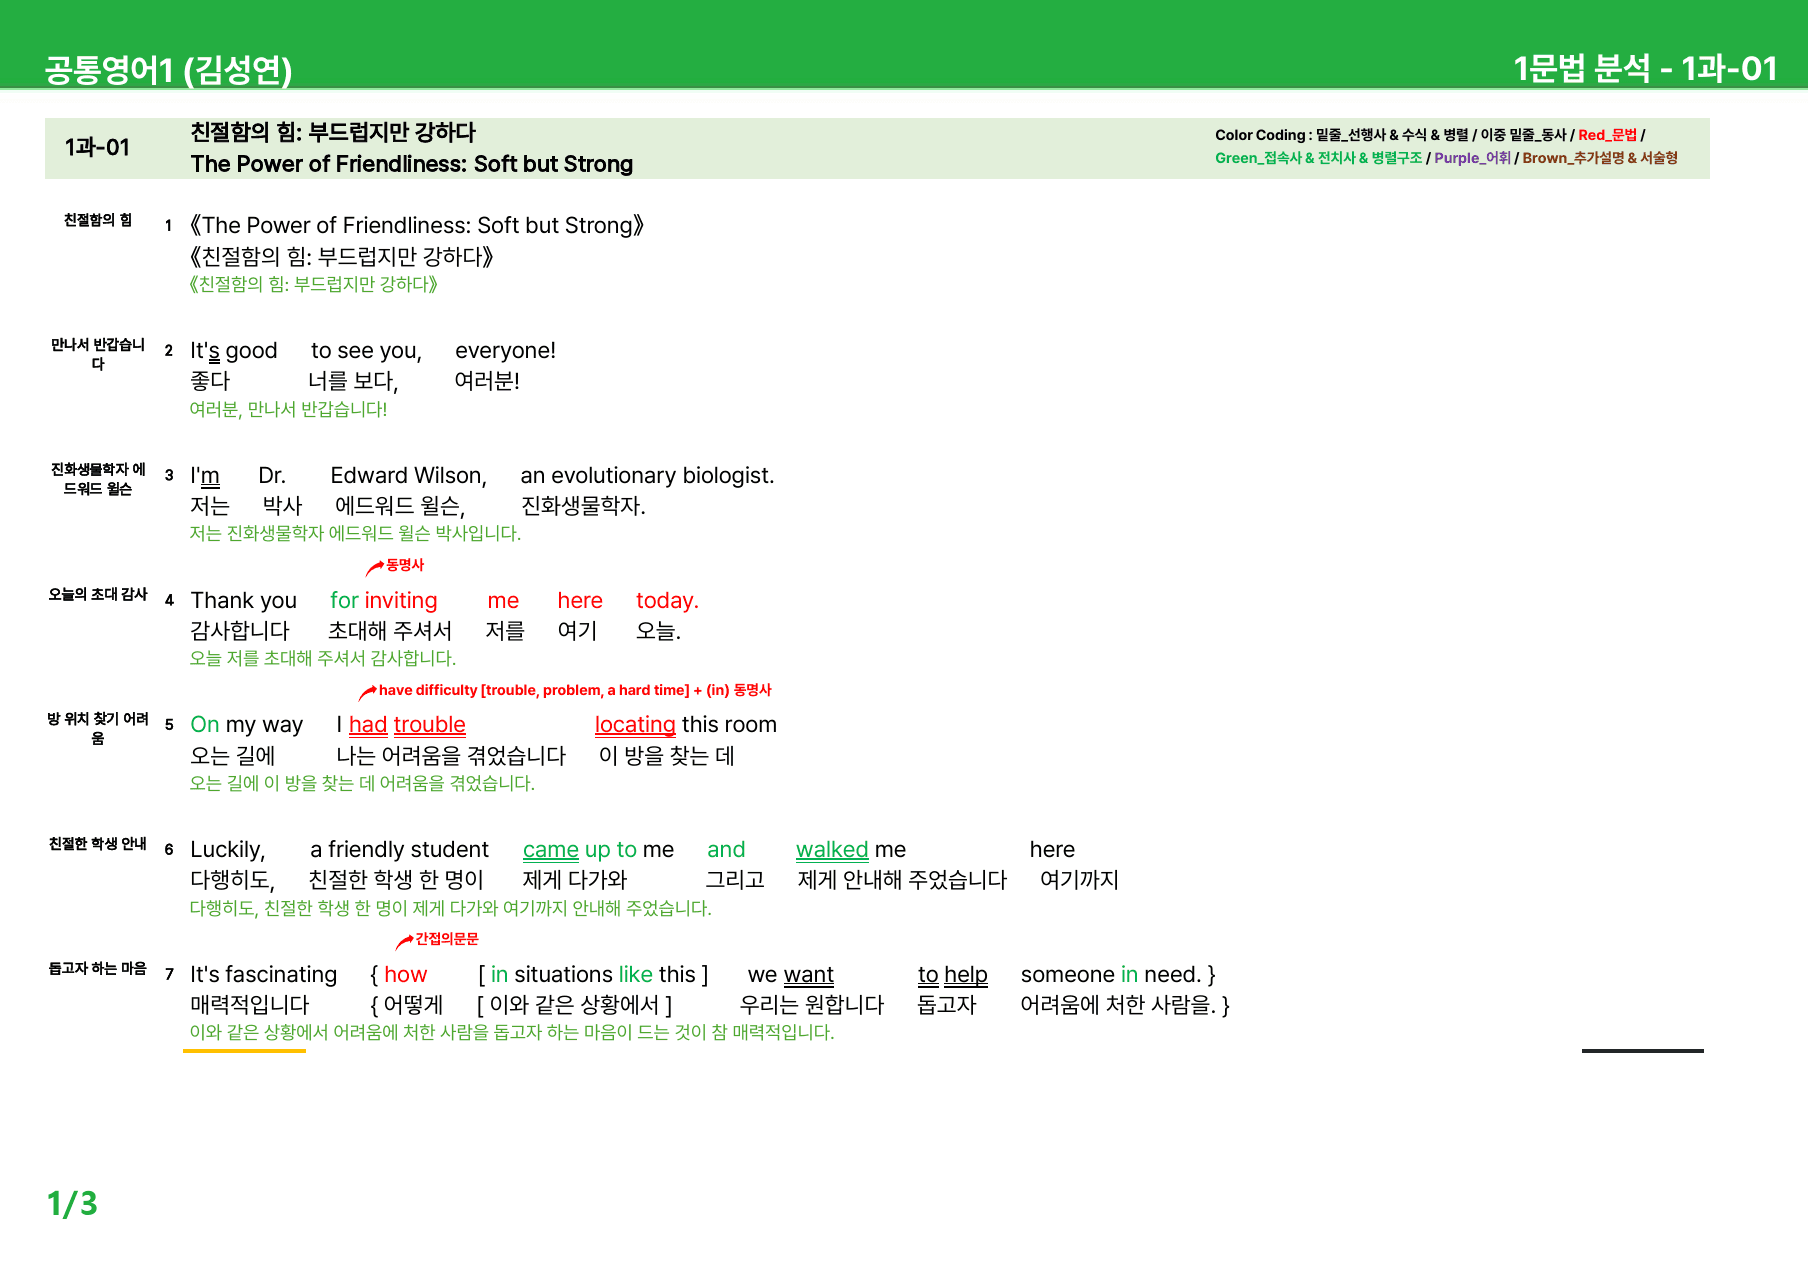The image size is (1809, 1278).
Task: Click the green conjunction 'and' in sentence 6
Action: point(726,850)
